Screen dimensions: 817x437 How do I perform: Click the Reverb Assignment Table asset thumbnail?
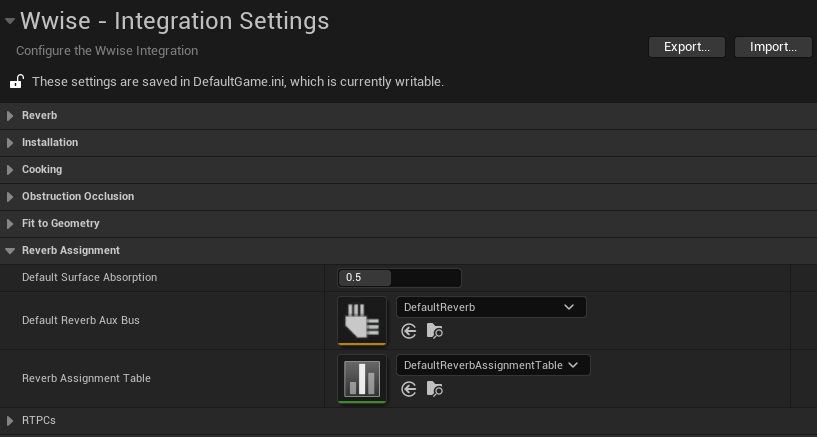[362, 378]
